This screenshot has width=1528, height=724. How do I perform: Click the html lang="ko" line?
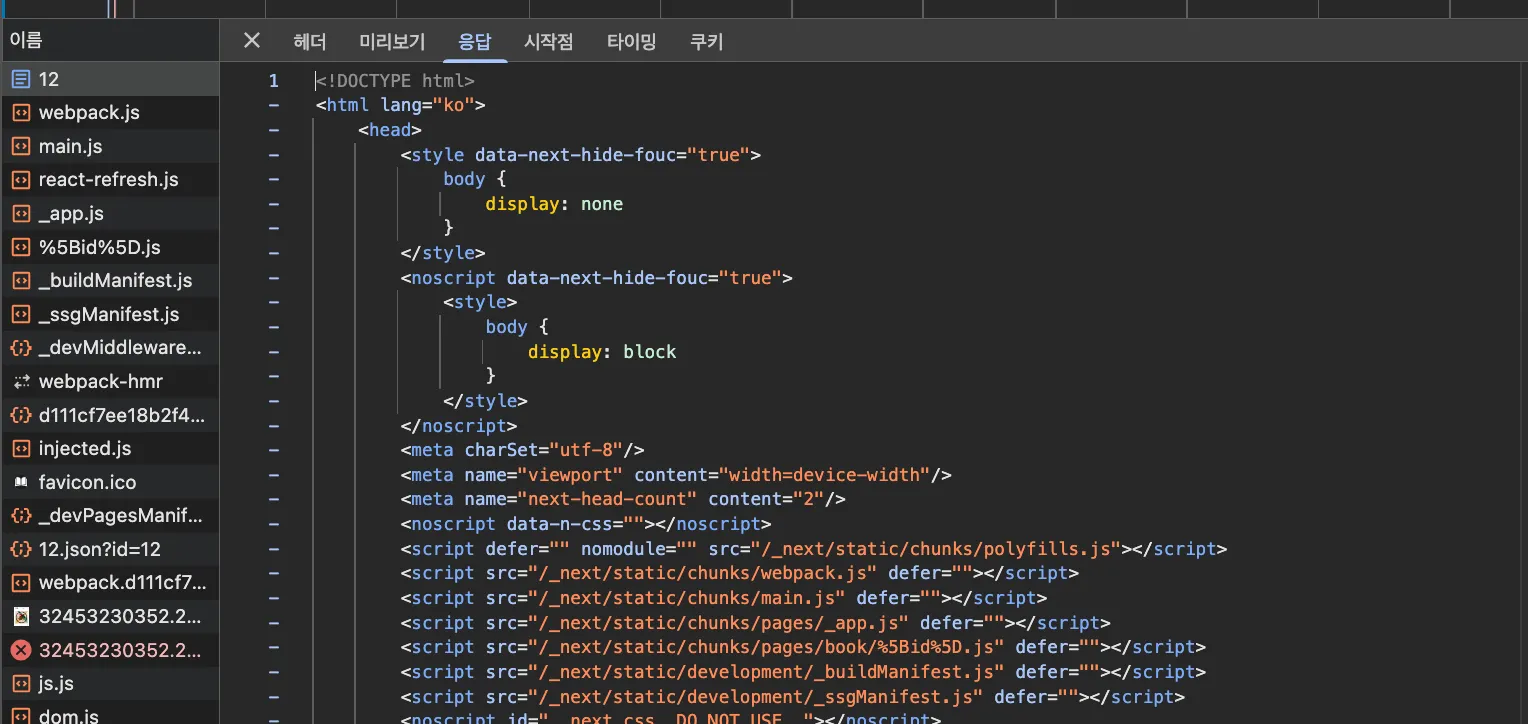(401, 105)
